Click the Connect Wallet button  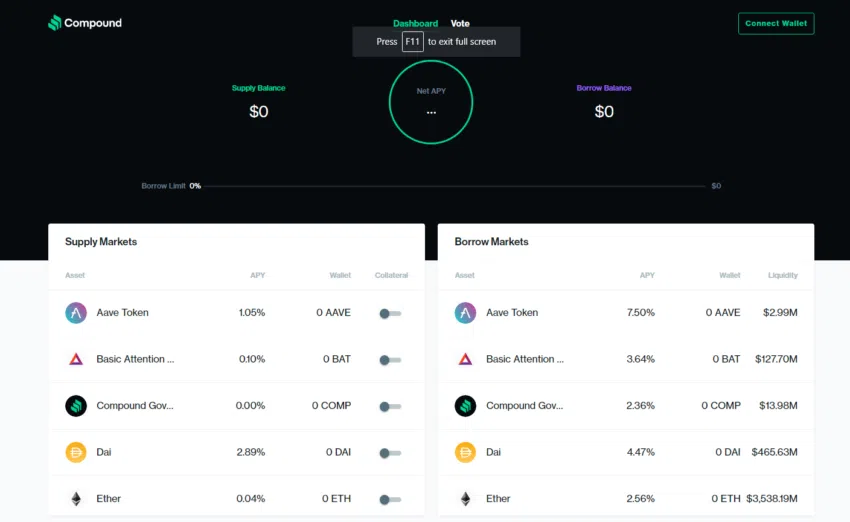[776, 23]
